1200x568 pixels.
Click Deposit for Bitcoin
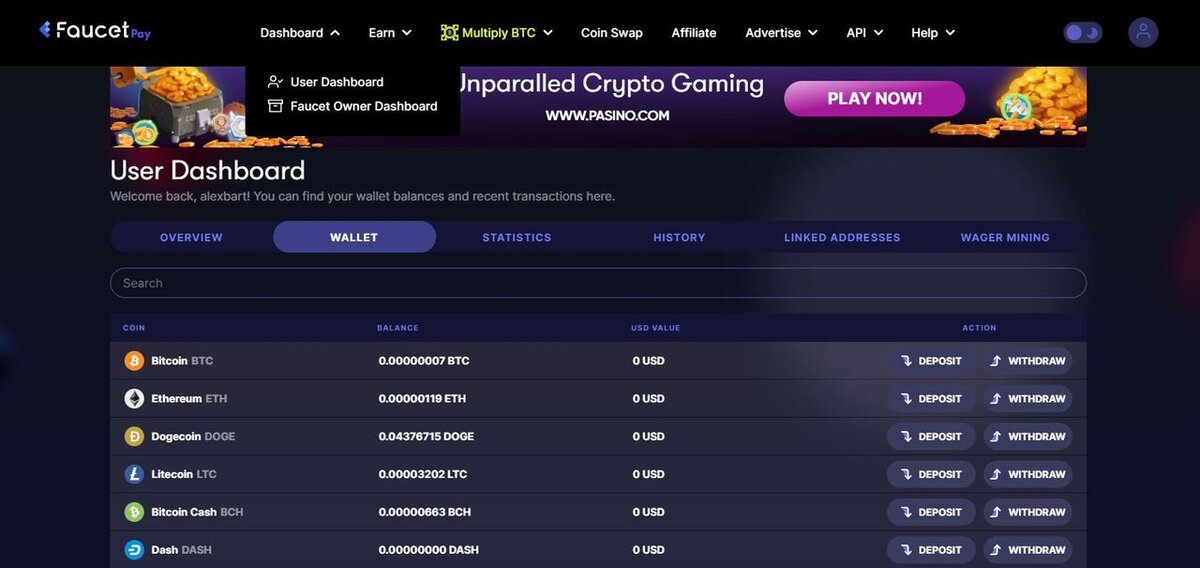click(931, 361)
